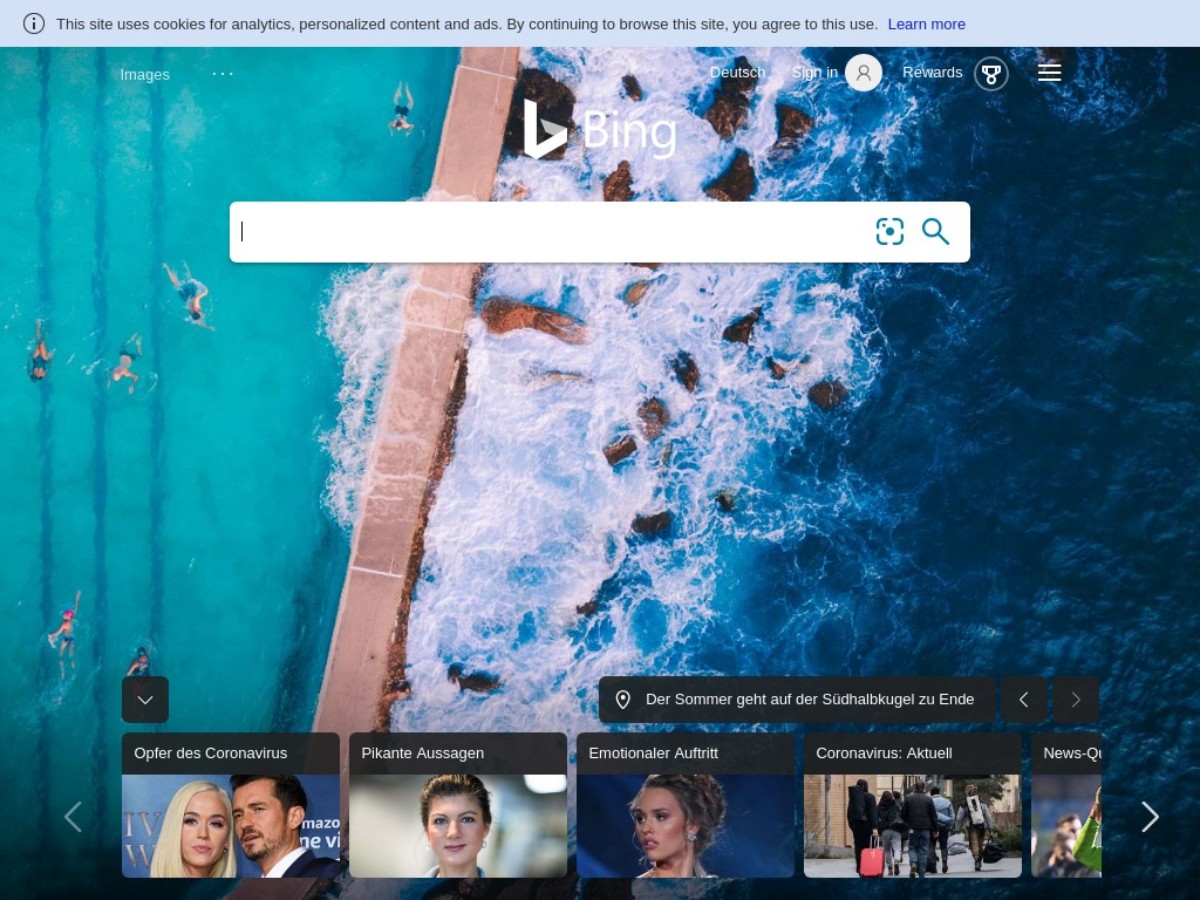Click the visual search camera icon

(x=889, y=232)
